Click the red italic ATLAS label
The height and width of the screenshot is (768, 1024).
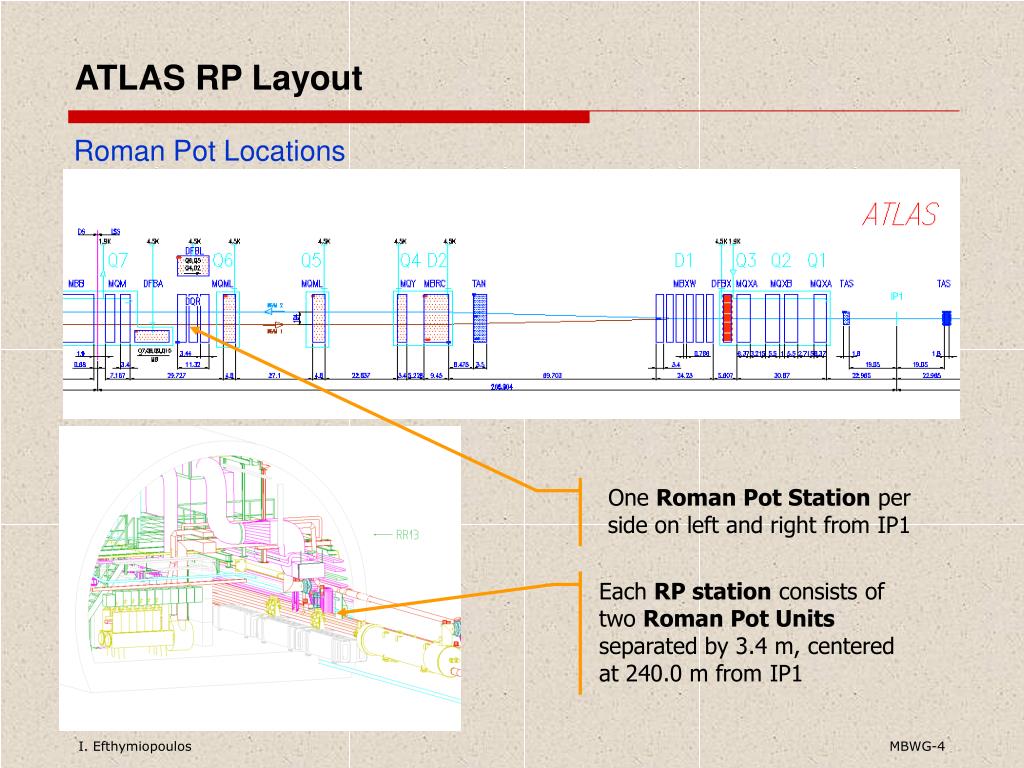[x=901, y=214]
